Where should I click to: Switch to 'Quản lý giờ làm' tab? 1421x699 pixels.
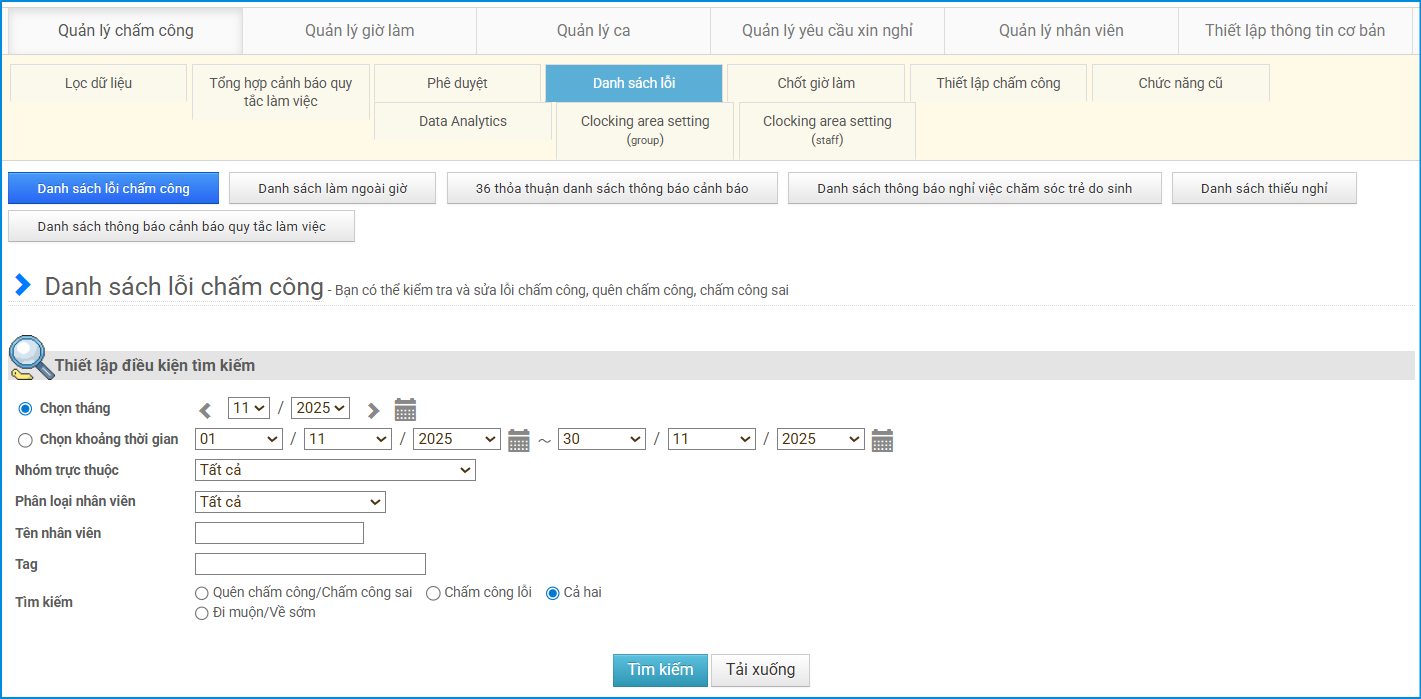(x=359, y=31)
